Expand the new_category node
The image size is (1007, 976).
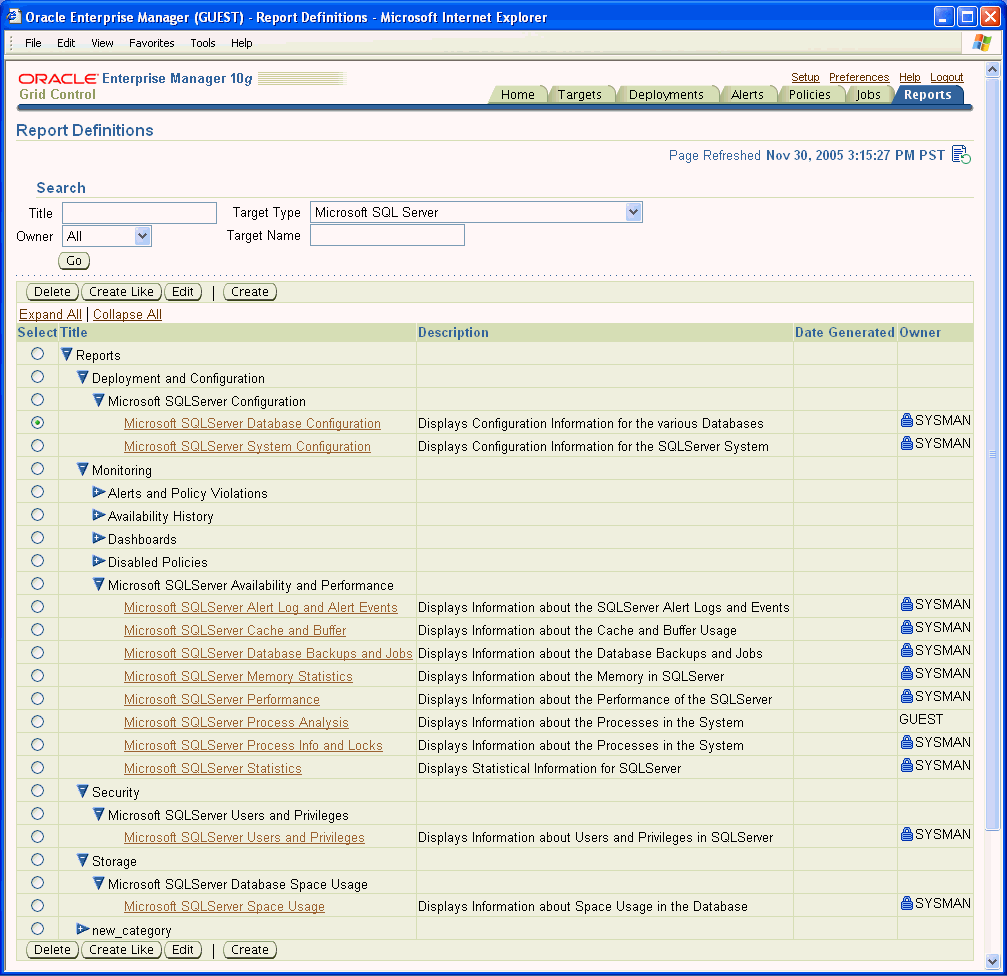[83, 928]
